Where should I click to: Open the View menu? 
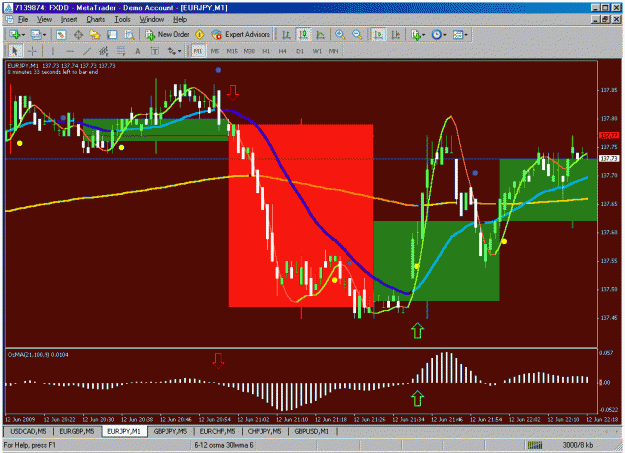[x=44, y=19]
